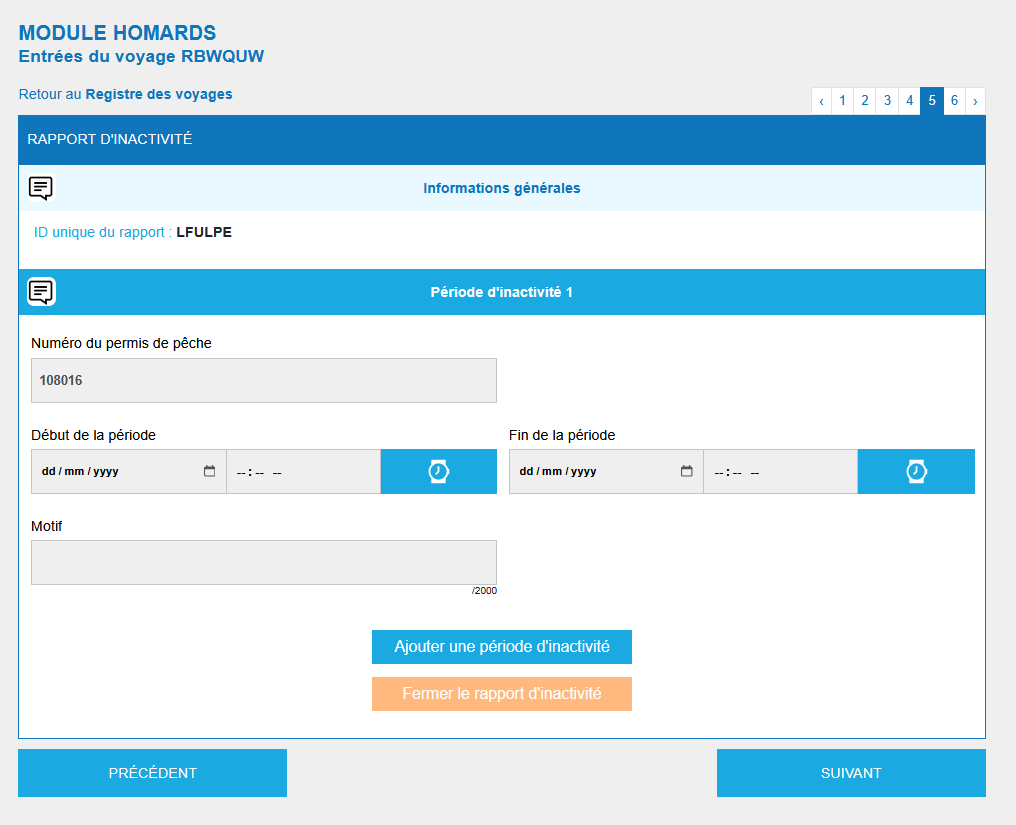Set current time for Début de la période
Viewport: 1016px width, 825px height.
tap(438, 472)
